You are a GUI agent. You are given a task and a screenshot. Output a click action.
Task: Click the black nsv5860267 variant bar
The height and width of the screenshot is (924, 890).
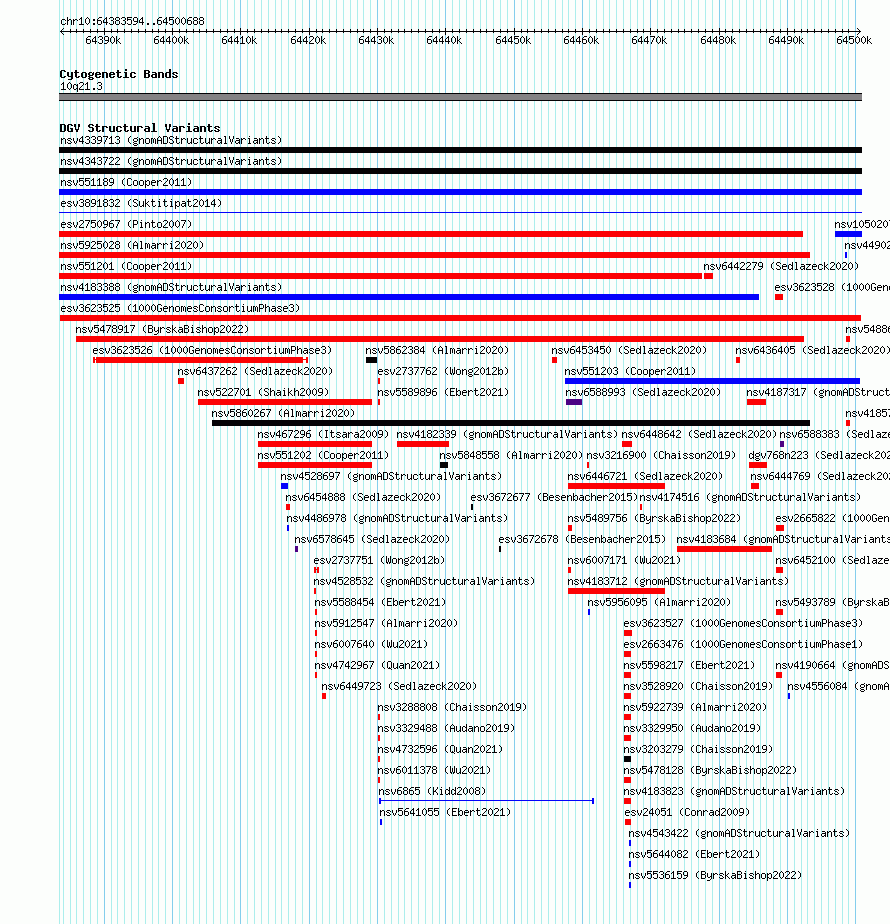click(511, 423)
